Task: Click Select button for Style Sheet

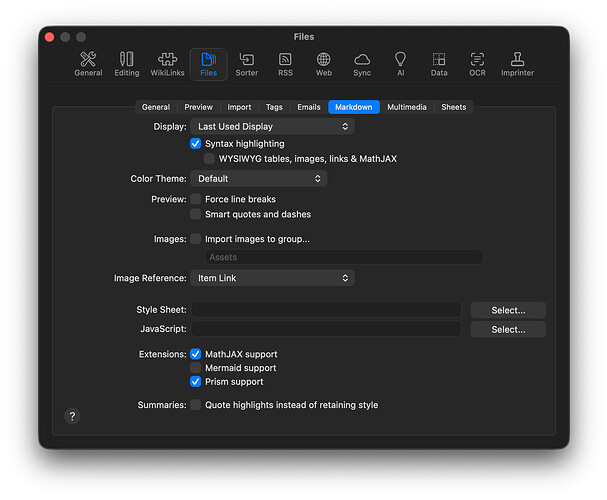Action: (x=508, y=310)
